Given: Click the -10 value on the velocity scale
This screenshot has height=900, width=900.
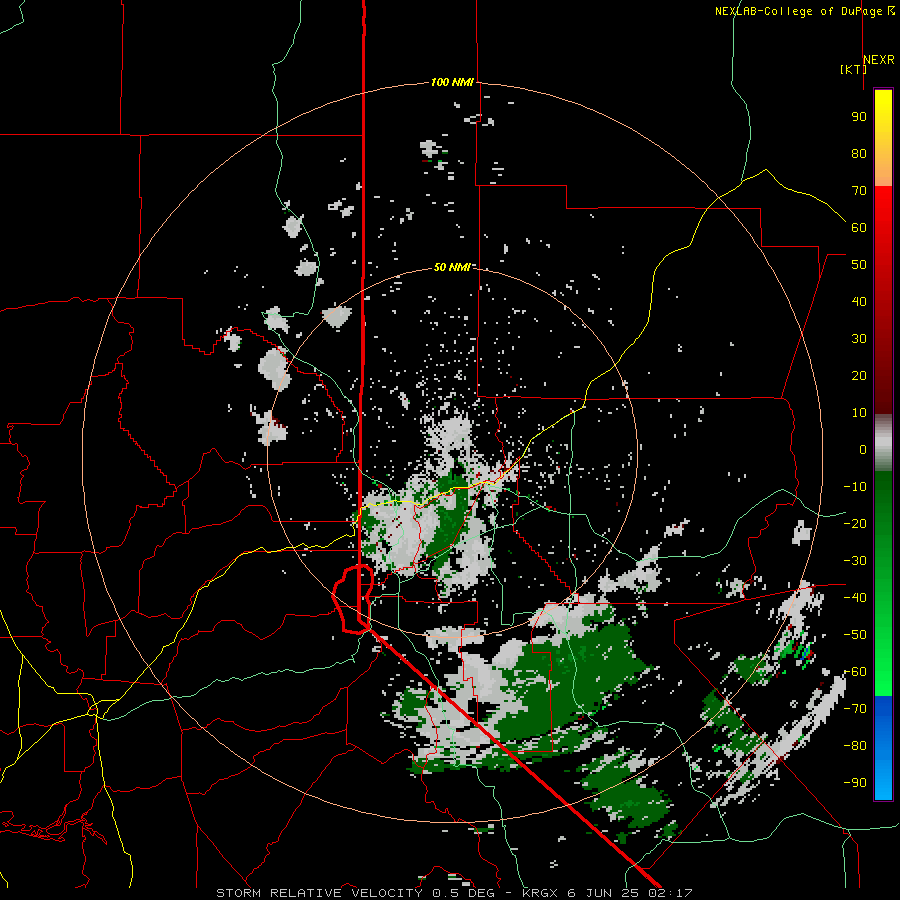Looking at the screenshot, I should pyautogui.click(x=855, y=487).
